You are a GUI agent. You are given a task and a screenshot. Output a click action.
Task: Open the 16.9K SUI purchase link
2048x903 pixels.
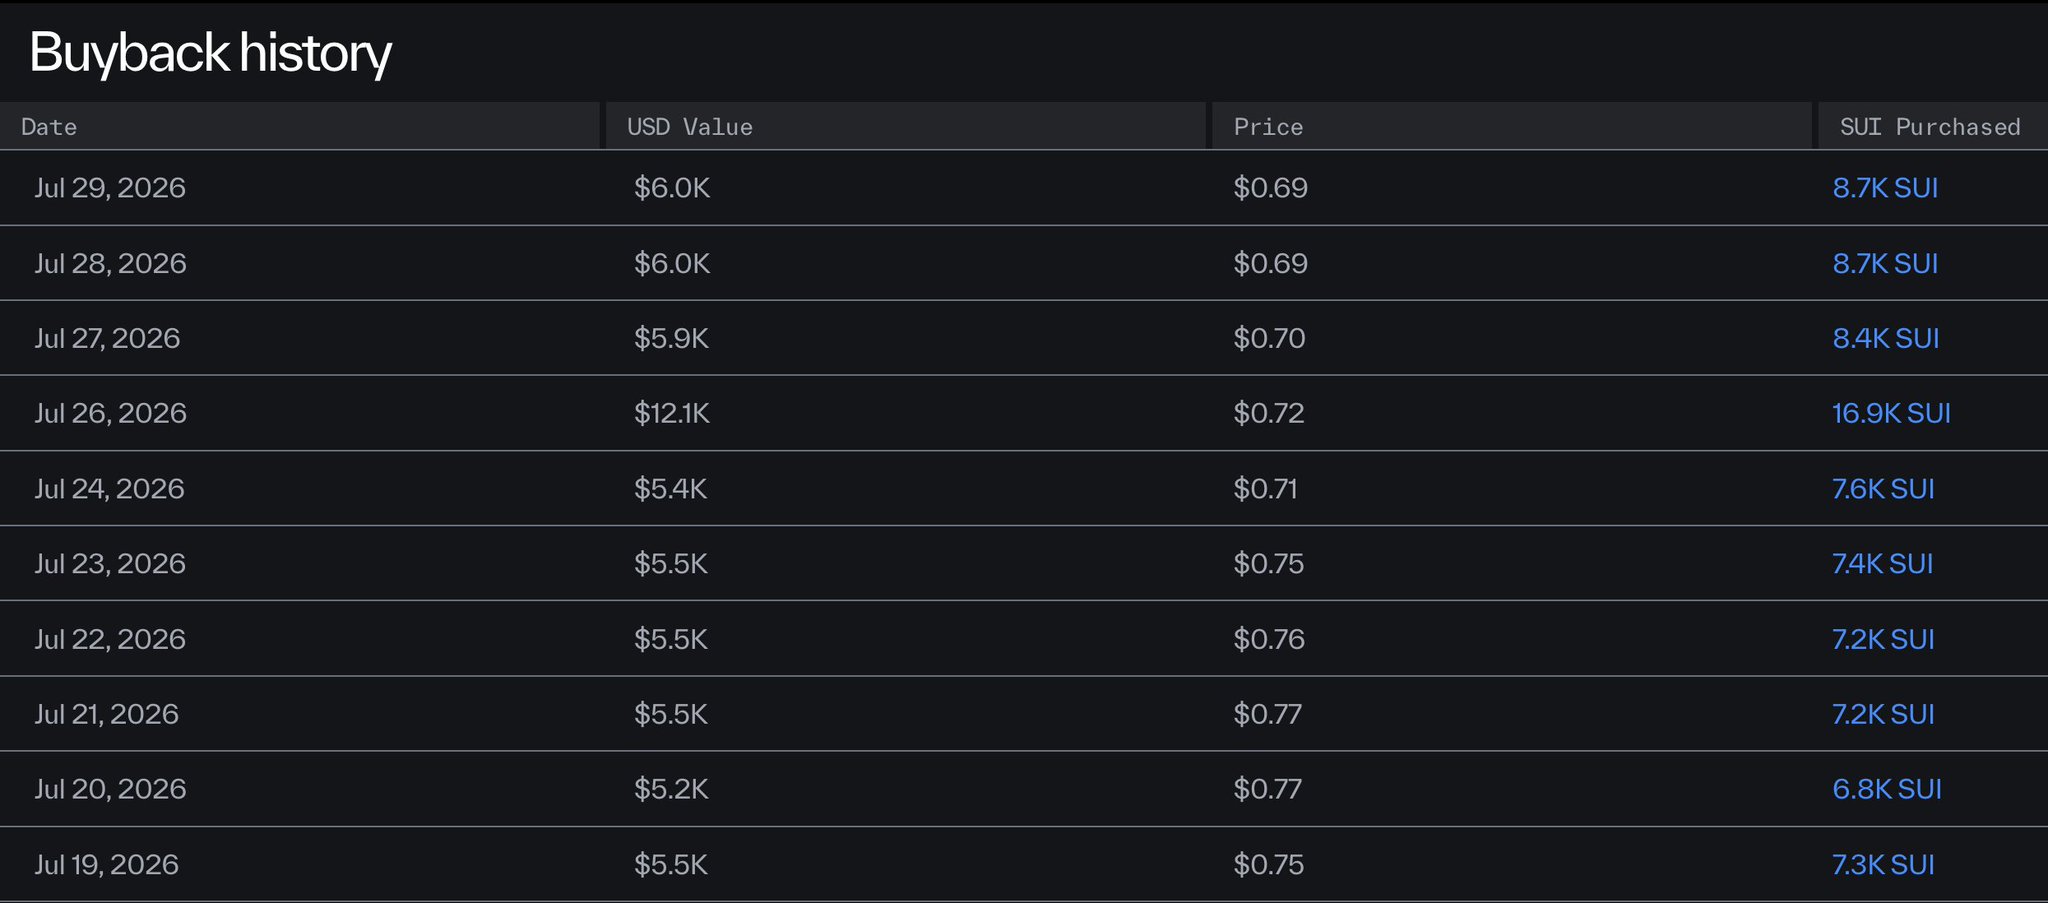(1891, 413)
